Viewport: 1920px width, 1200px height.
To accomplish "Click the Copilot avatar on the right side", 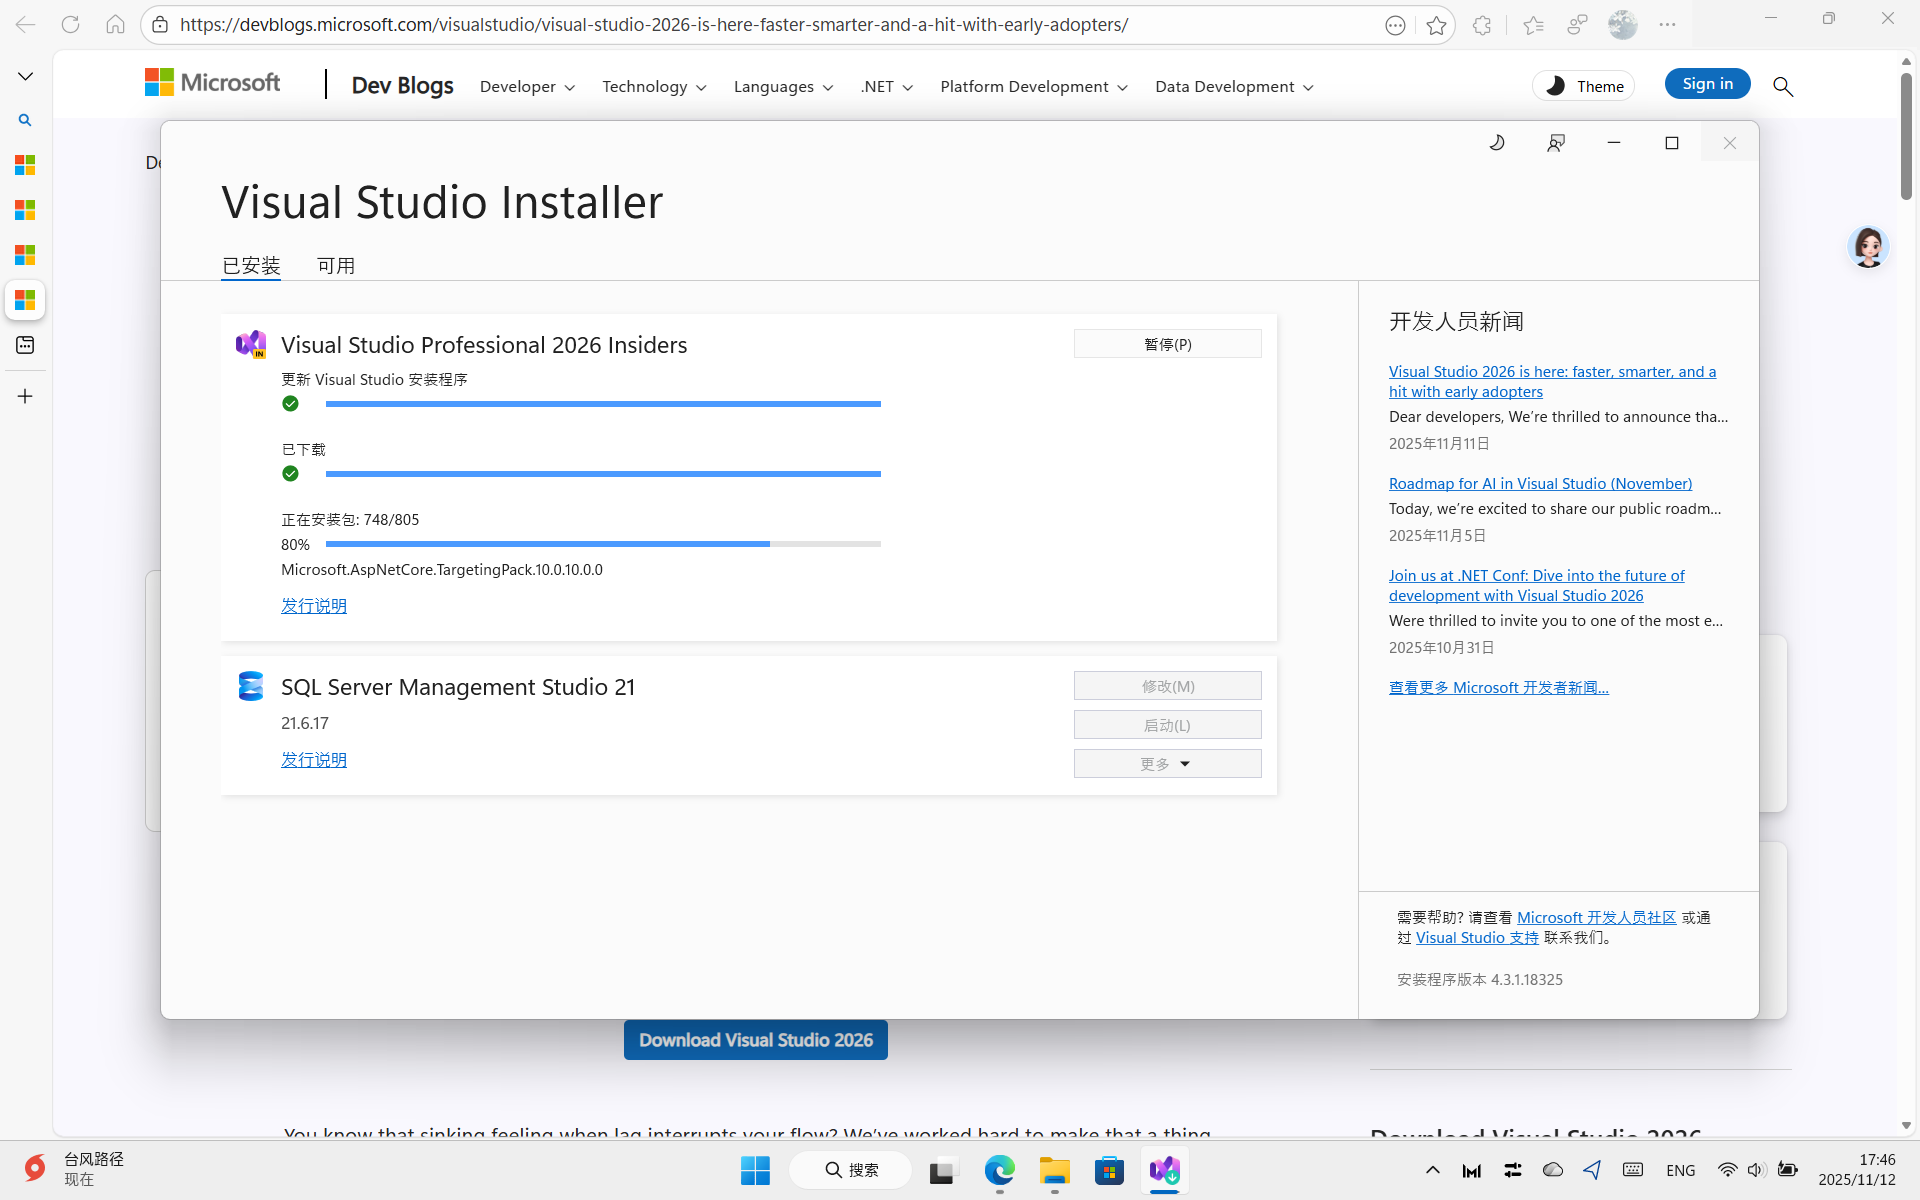I will (x=1867, y=247).
